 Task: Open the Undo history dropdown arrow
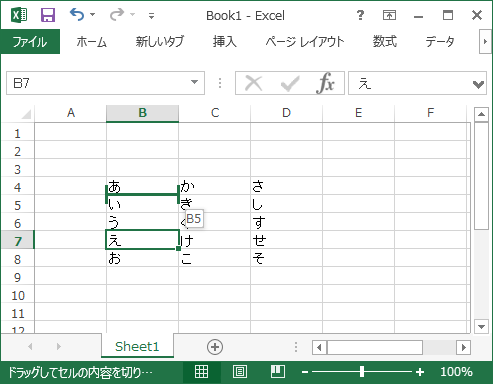pos(93,15)
